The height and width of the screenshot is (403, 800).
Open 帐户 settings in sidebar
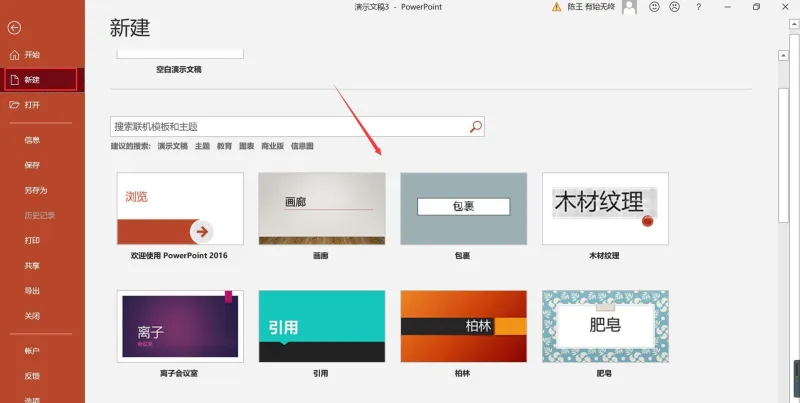click(32, 351)
